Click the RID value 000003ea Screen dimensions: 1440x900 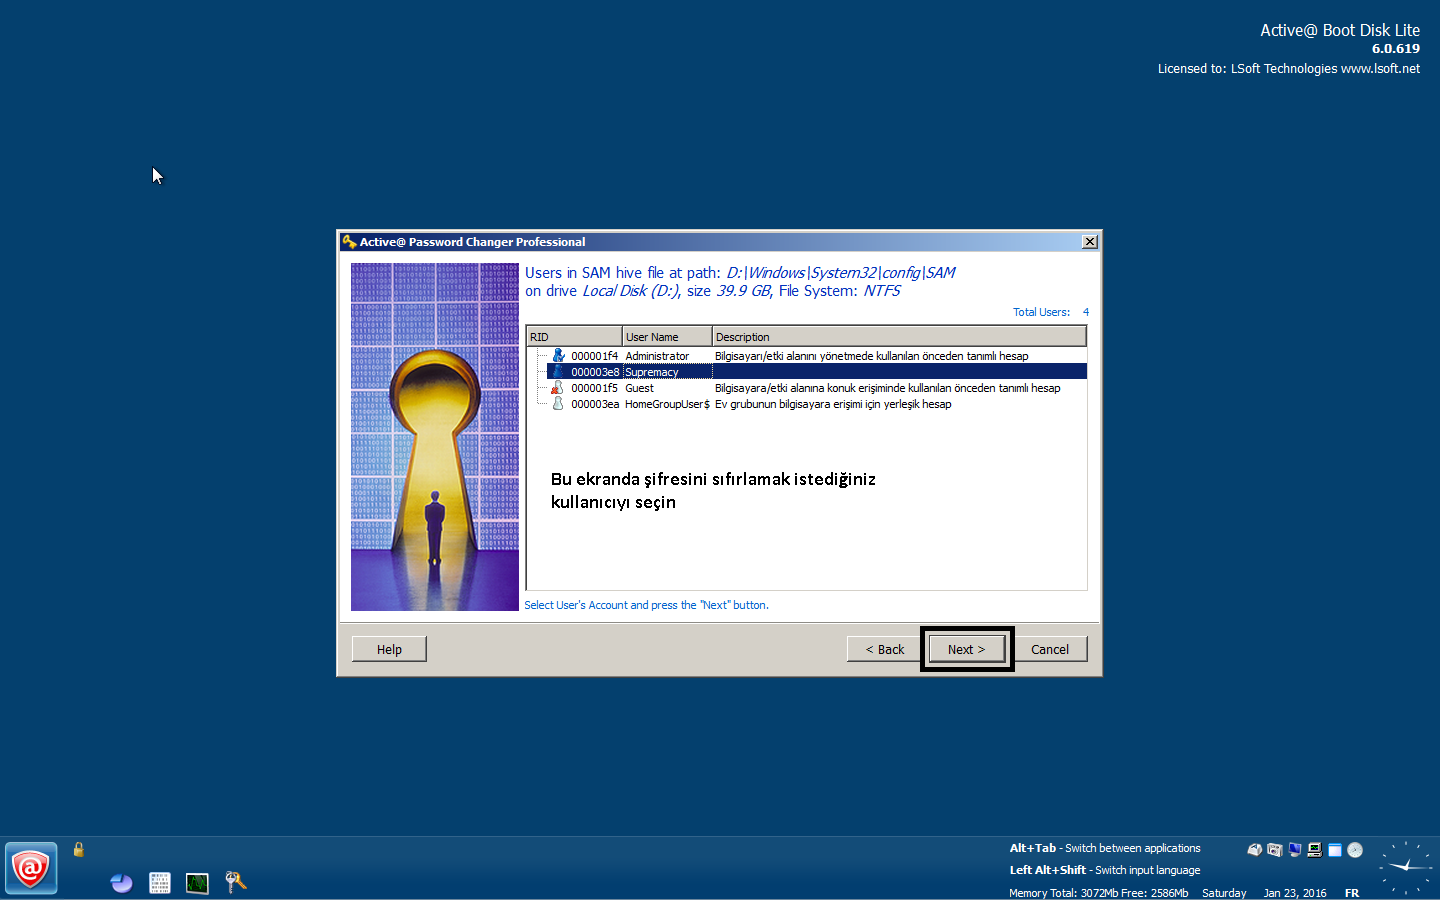pos(595,404)
